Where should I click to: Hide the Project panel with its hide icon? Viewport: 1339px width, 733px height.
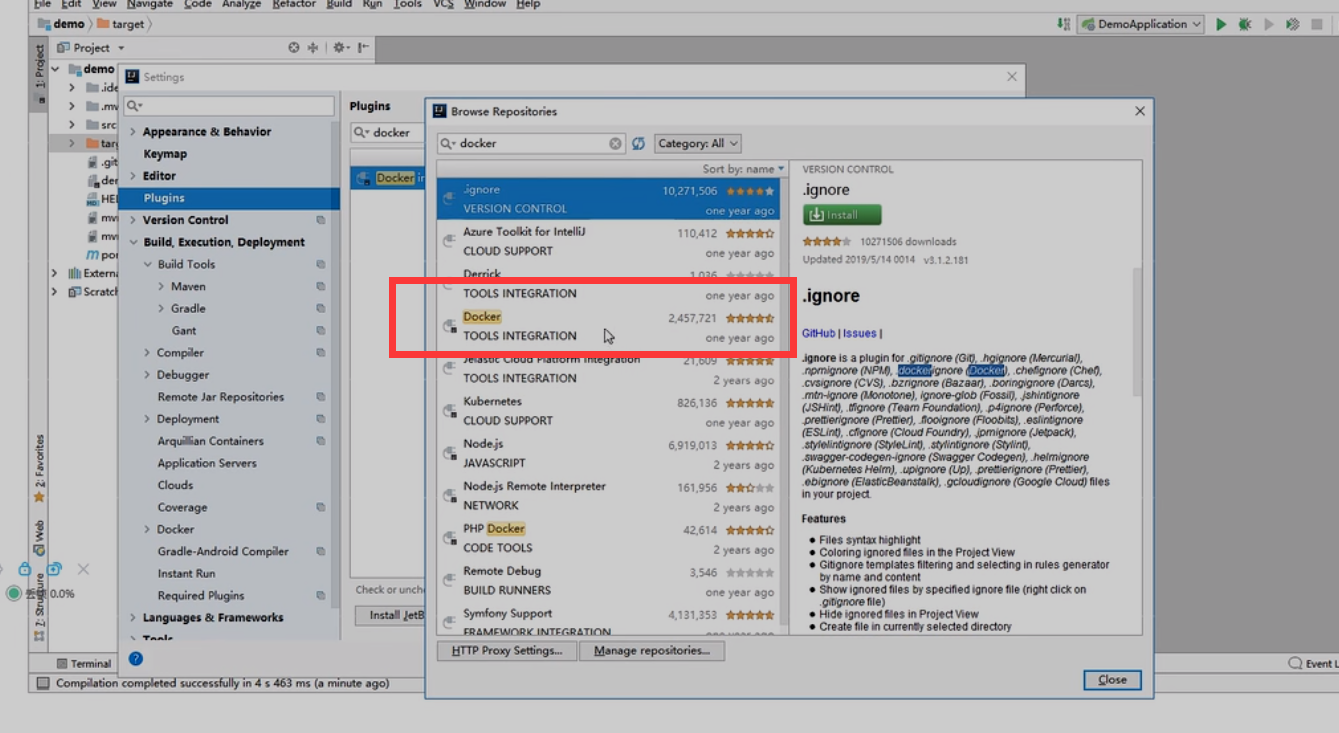pyautogui.click(x=363, y=47)
